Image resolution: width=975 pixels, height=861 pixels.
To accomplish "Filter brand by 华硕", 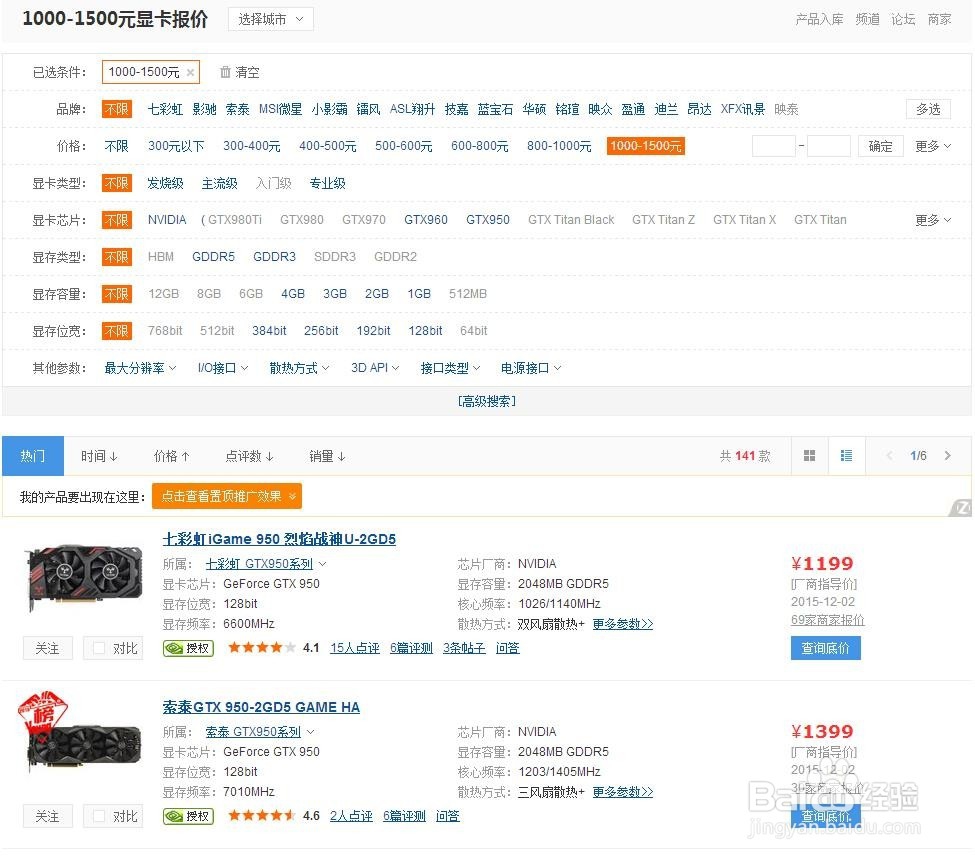I will pos(534,109).
